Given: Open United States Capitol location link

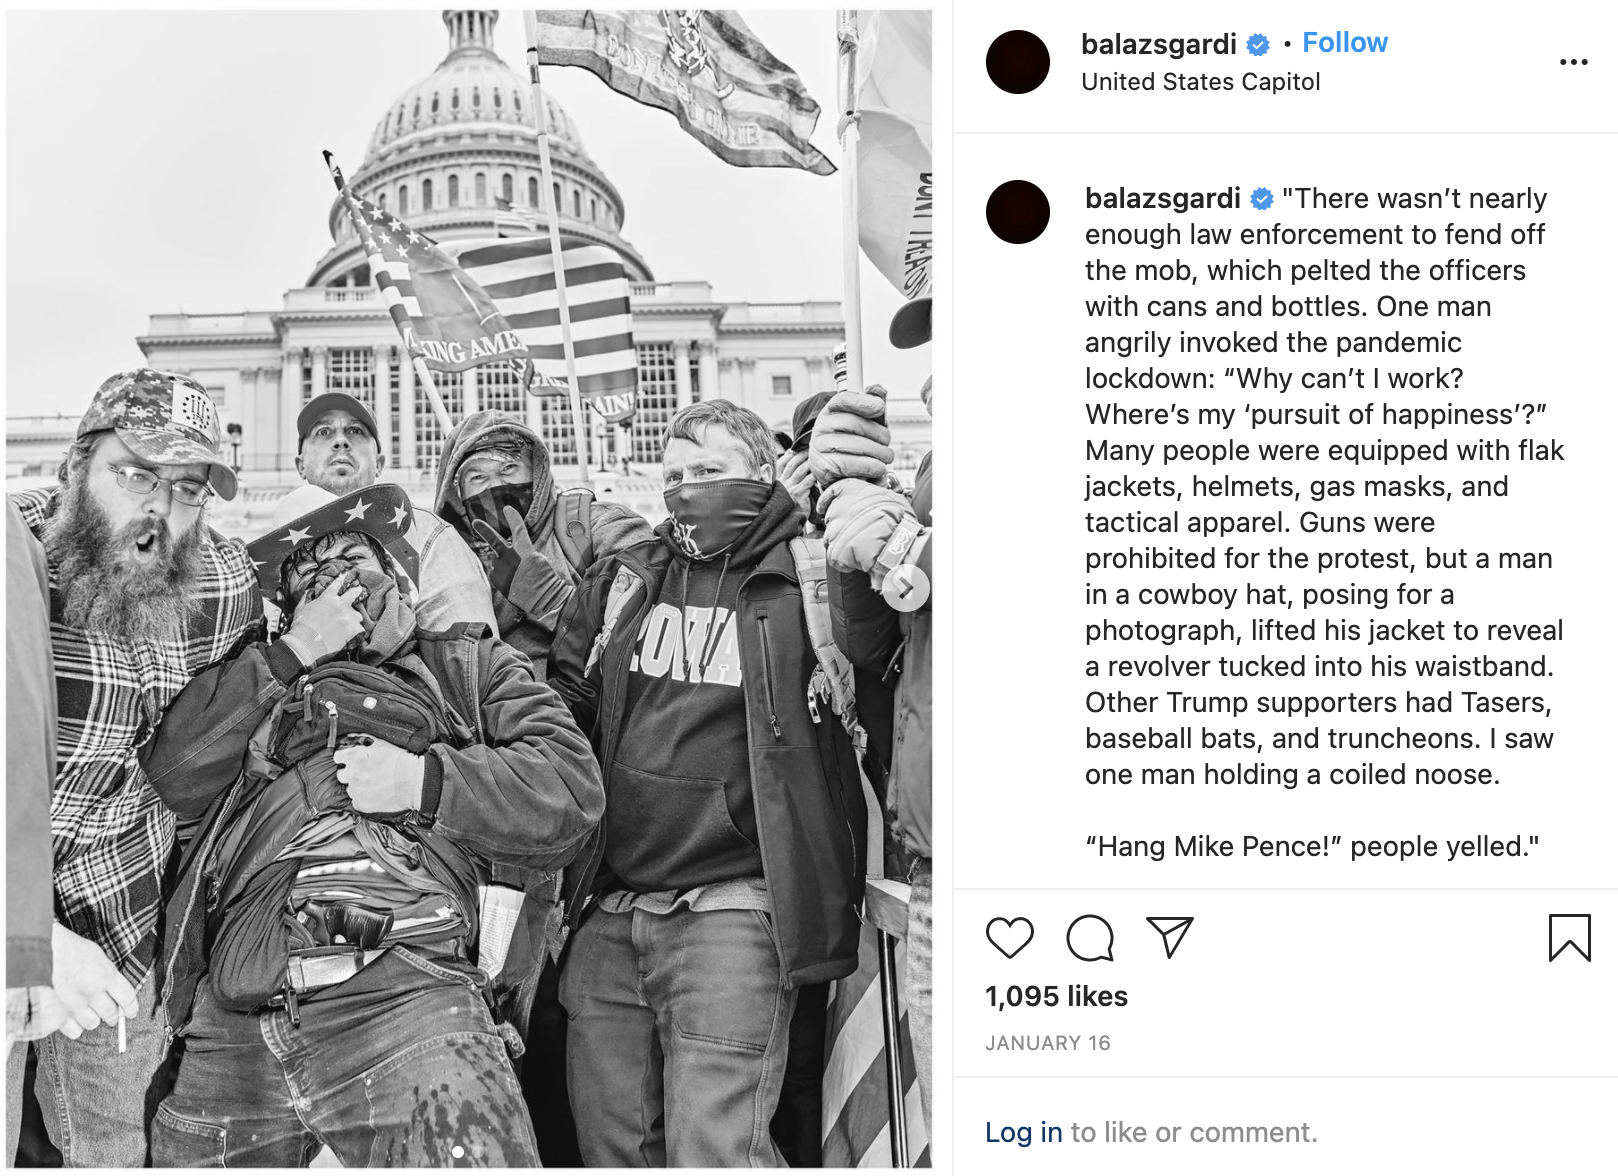Looking at the screenshot, I should coord(1200,82).
